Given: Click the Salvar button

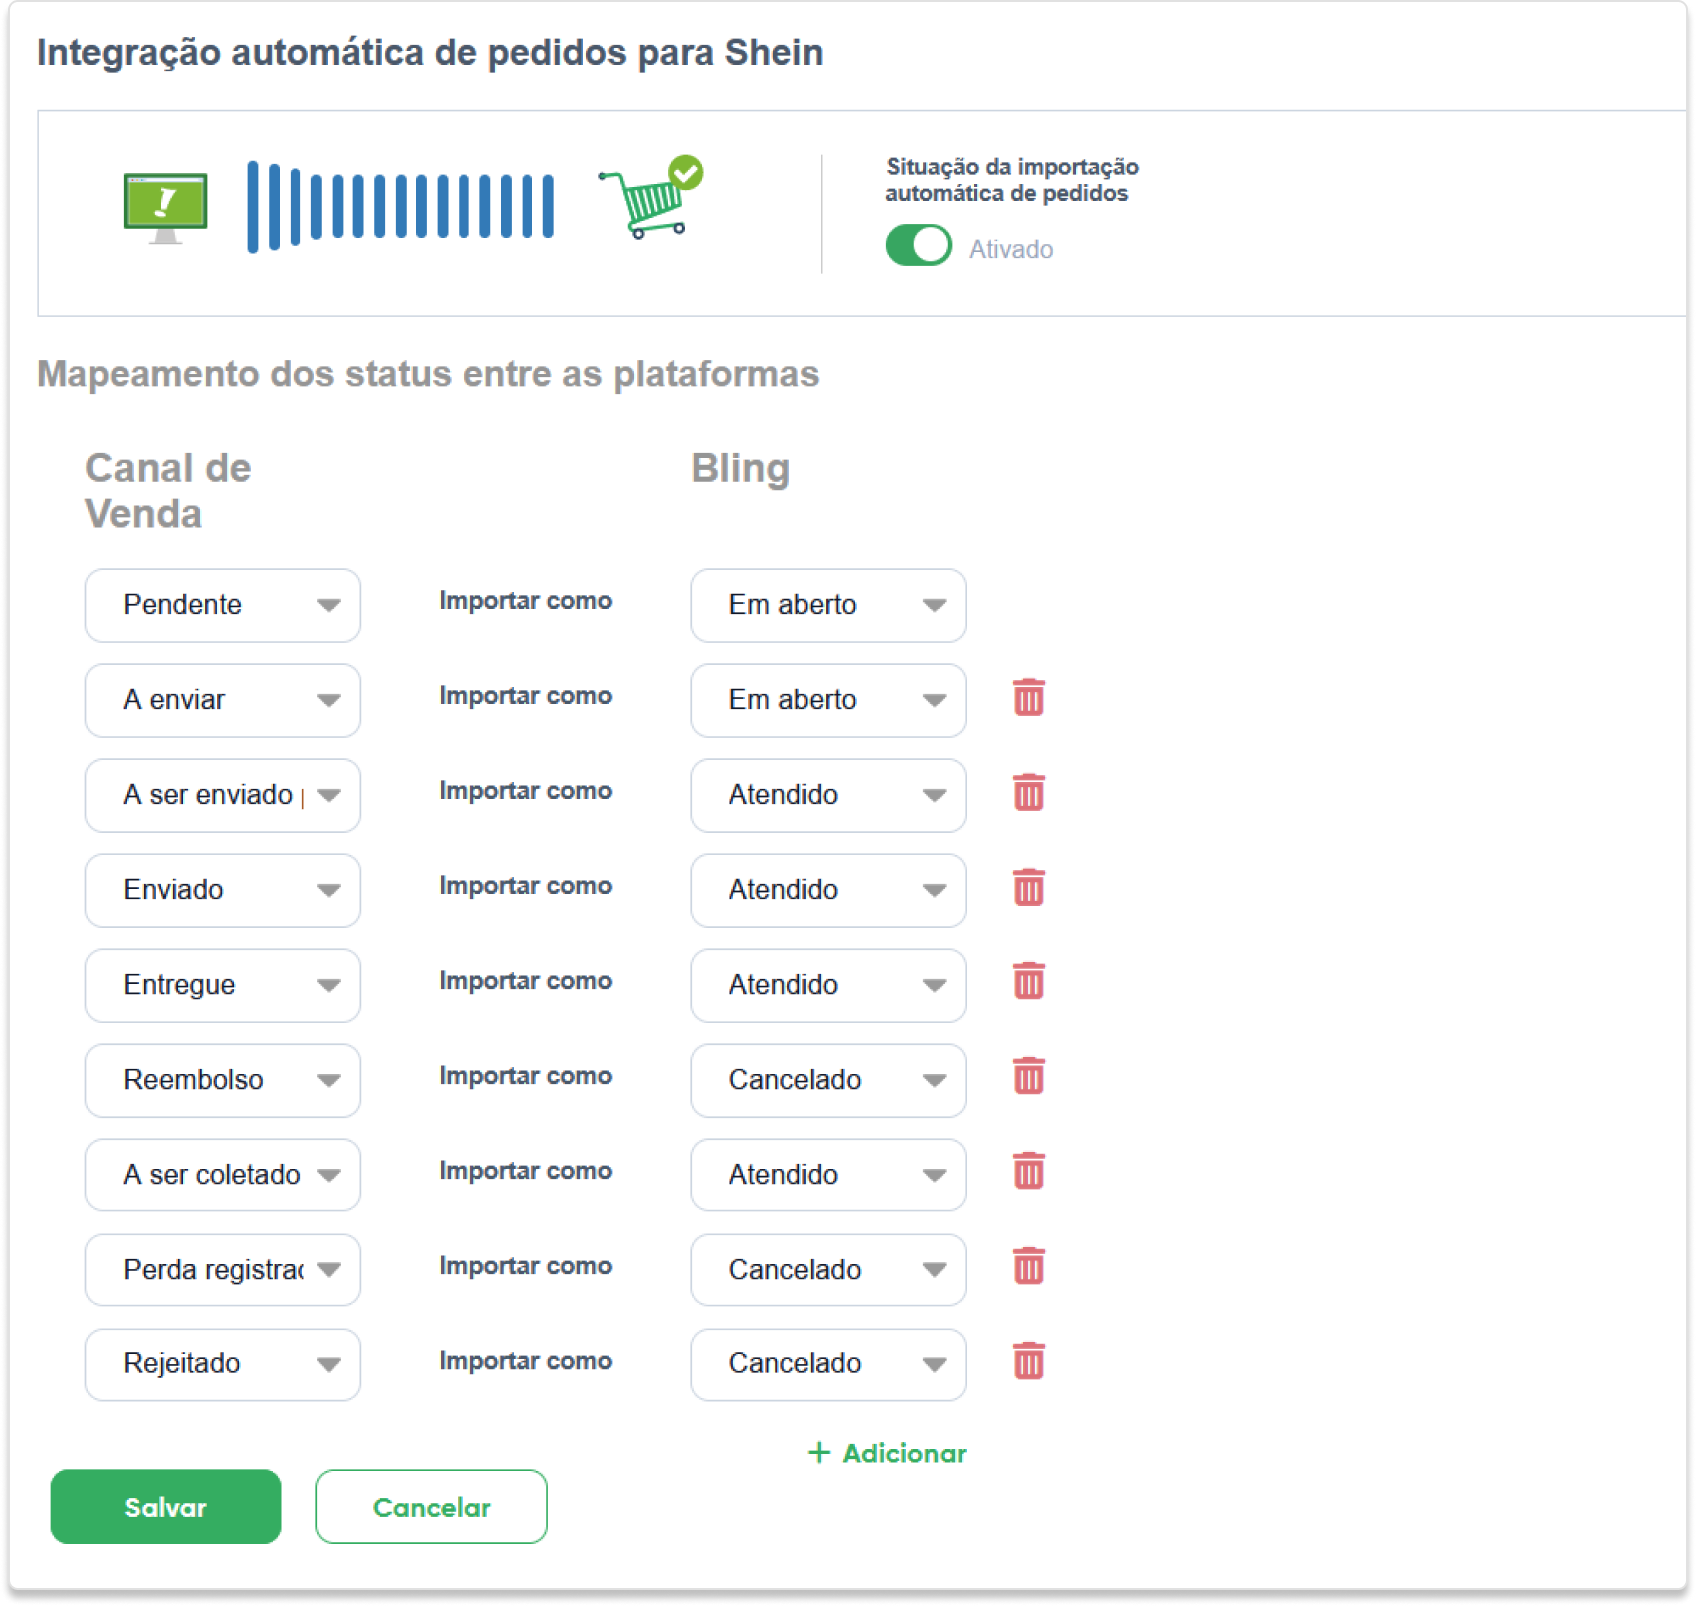Looking at the screenshot, I should (x=166, y=1507).
